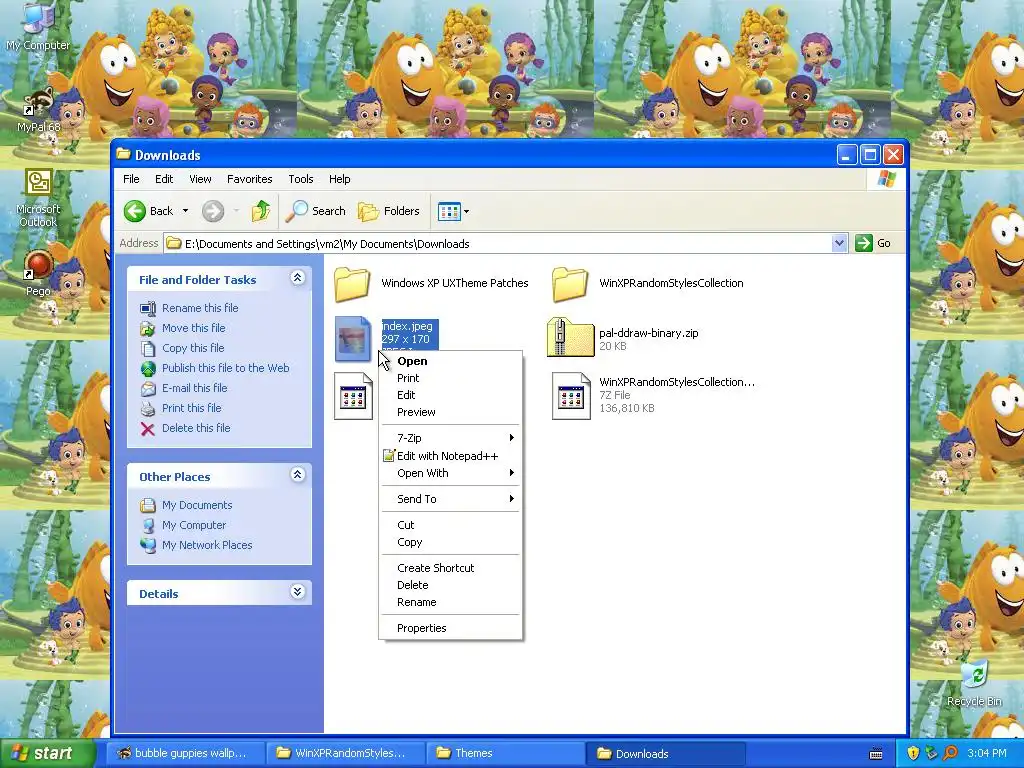Select pal-ddraw-binary.zip archive icon

[x=570, y=337]
